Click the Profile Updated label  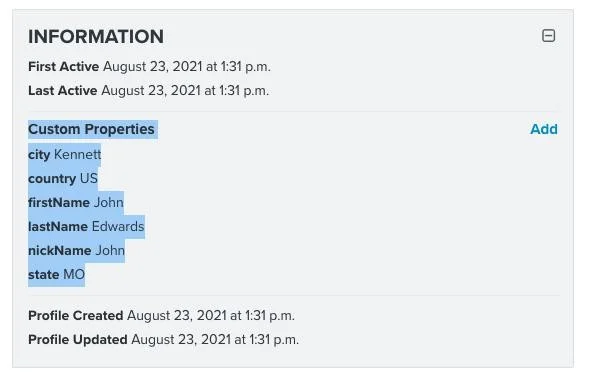coord(78,340)
